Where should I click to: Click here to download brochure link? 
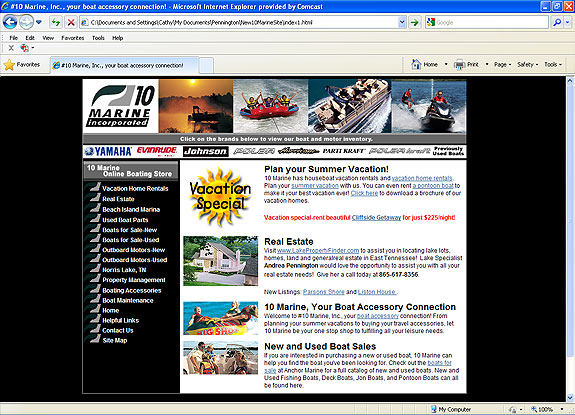pos(364,193)
